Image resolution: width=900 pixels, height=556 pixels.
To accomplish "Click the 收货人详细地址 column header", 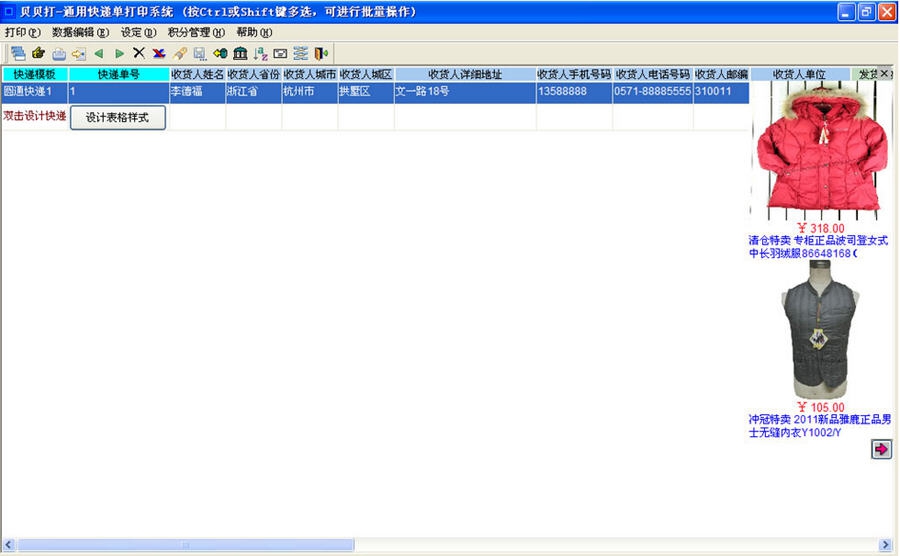I will (465, 74).
